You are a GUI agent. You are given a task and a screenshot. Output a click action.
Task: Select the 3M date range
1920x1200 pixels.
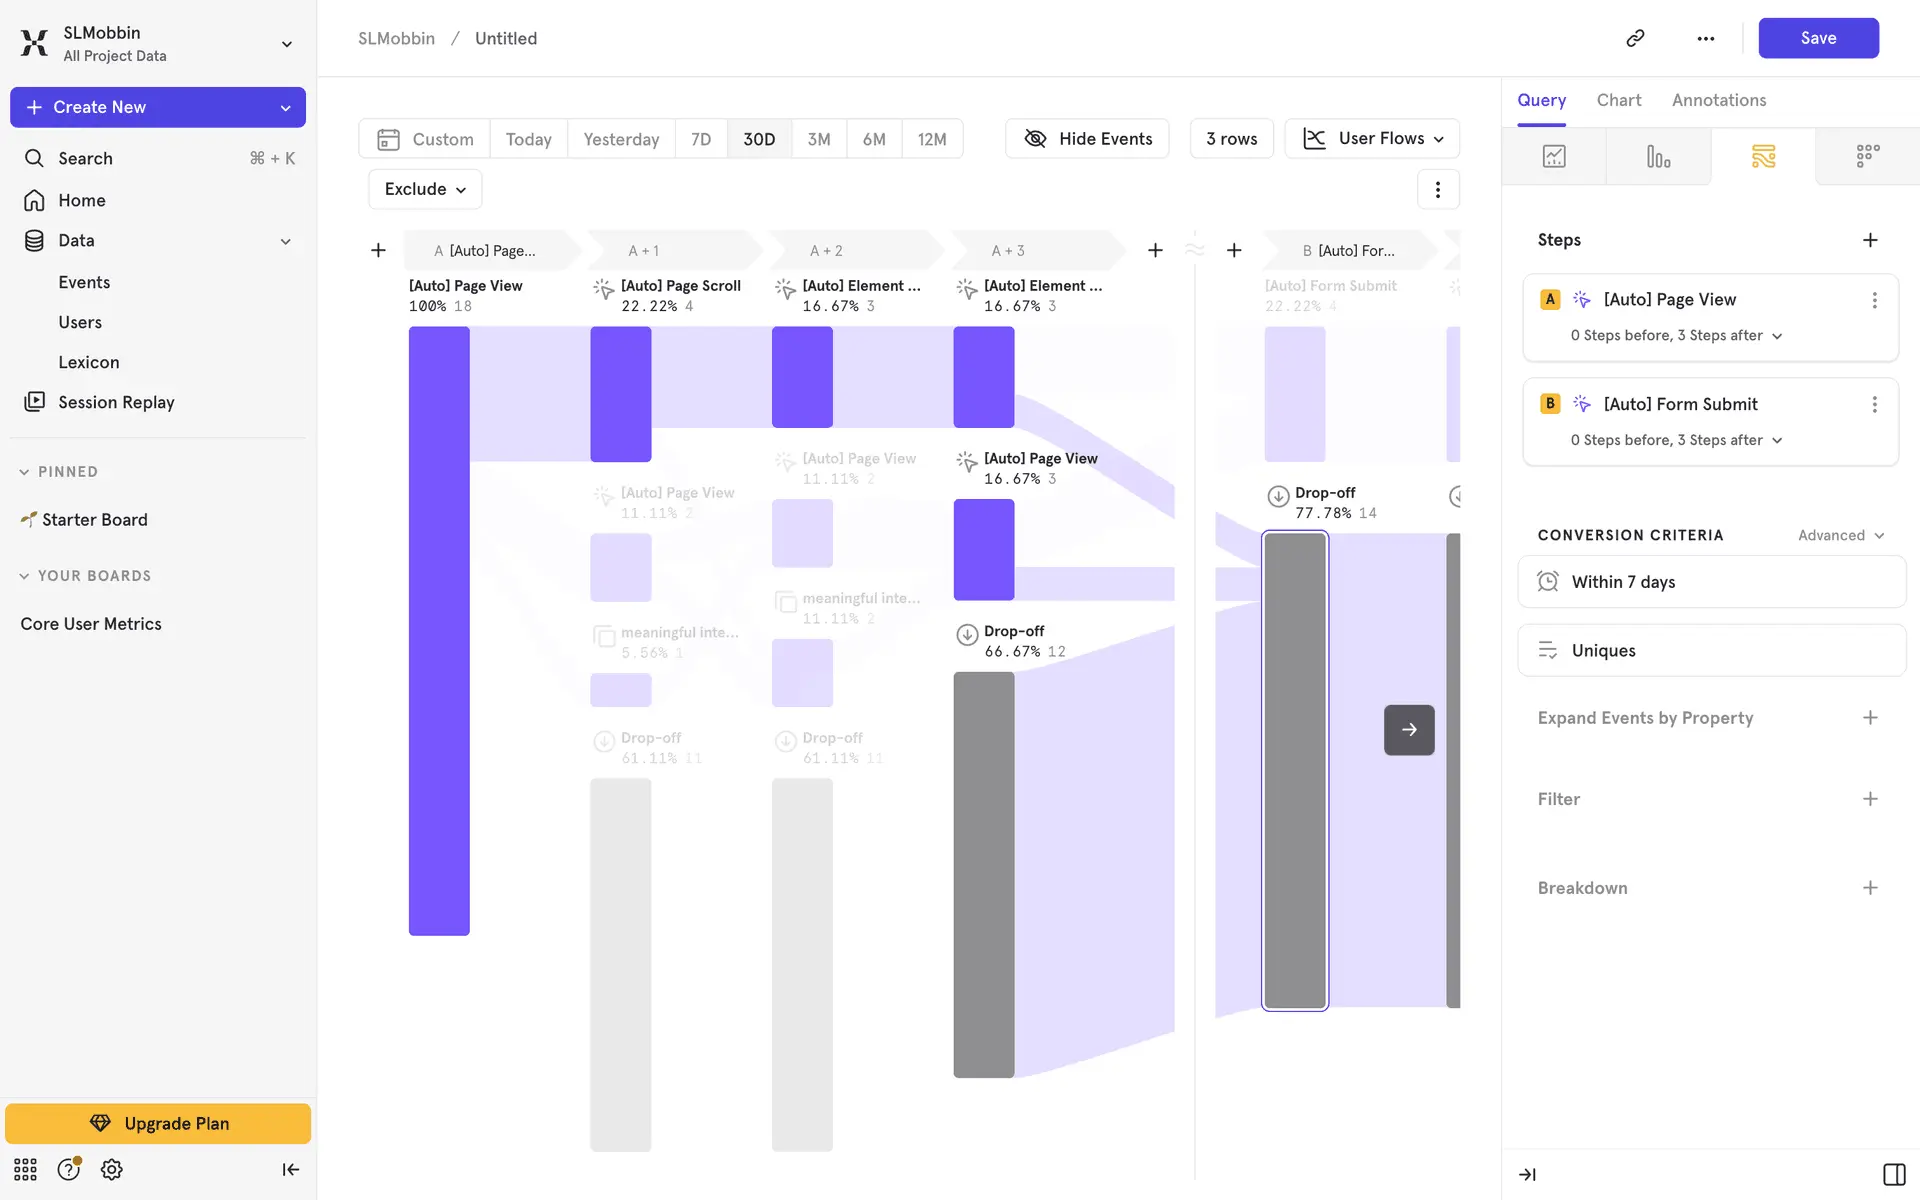(x=818, y=139)
